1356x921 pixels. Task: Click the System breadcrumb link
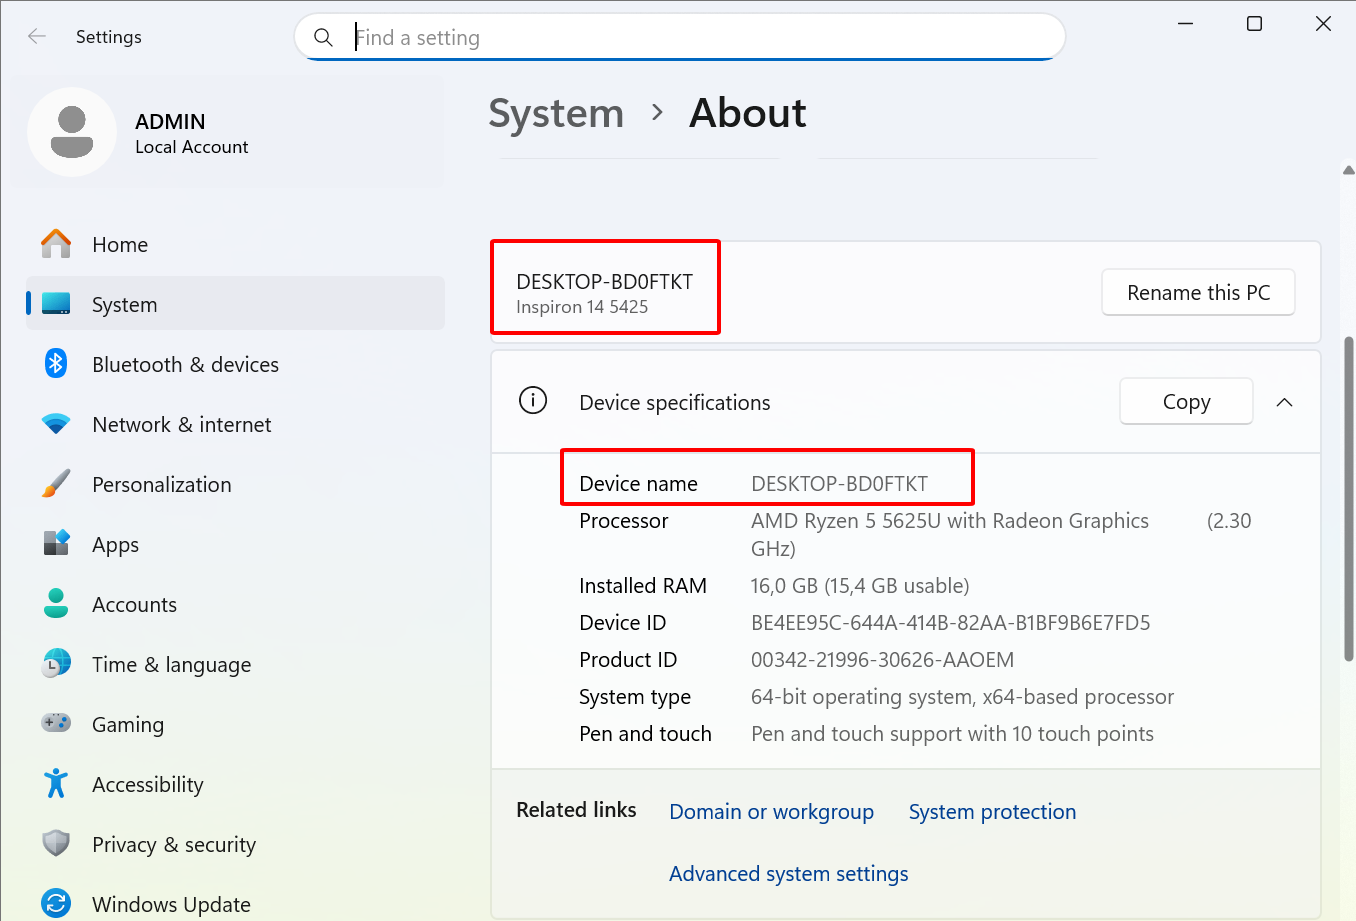556,114
